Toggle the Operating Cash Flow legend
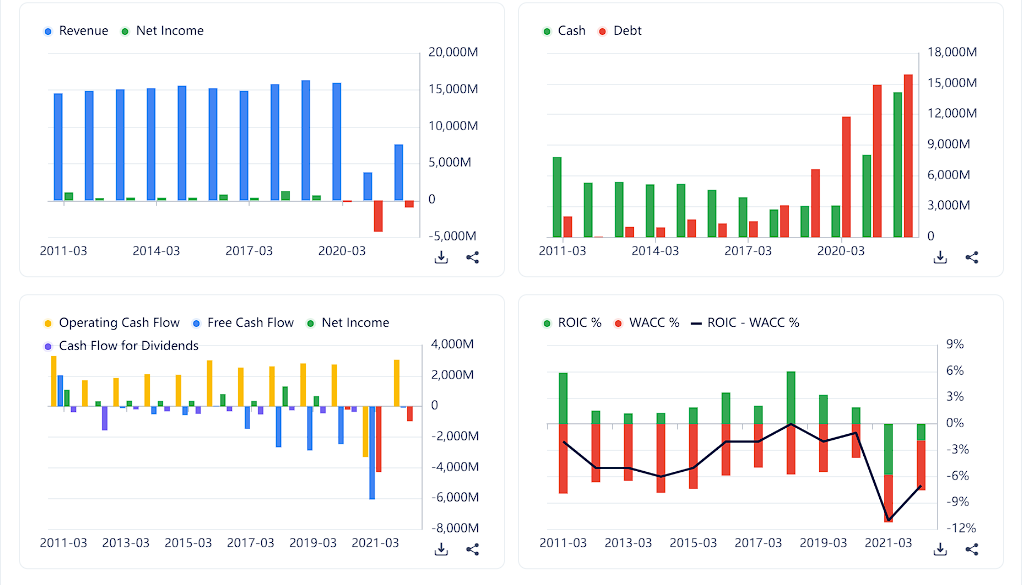 [111, 322]
